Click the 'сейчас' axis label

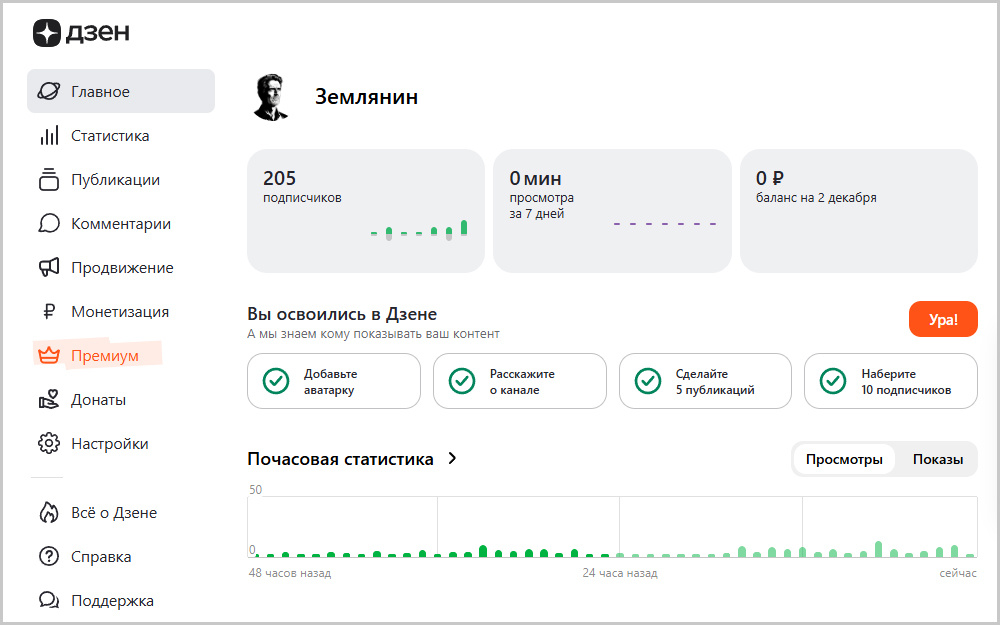[x=958, y=573]
